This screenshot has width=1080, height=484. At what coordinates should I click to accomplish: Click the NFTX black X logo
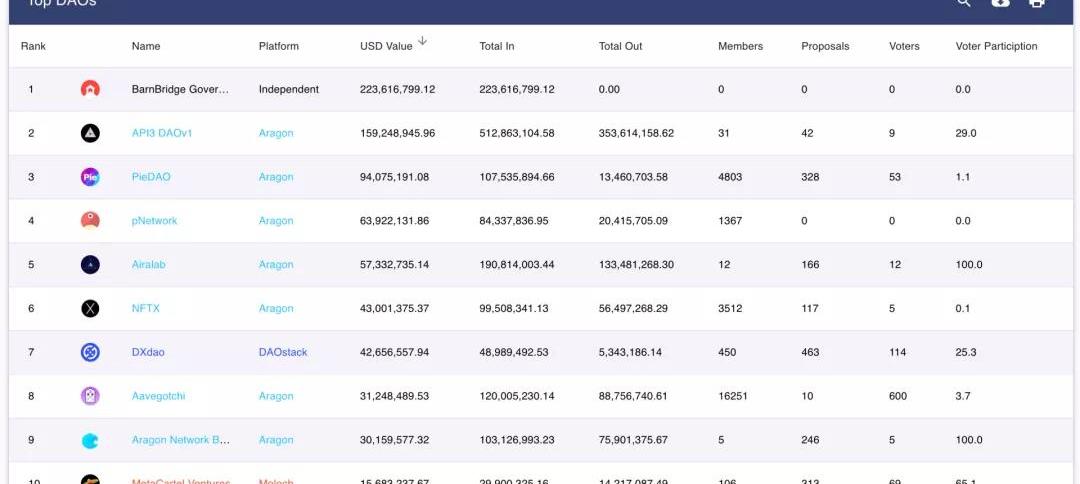pos(90,308)
